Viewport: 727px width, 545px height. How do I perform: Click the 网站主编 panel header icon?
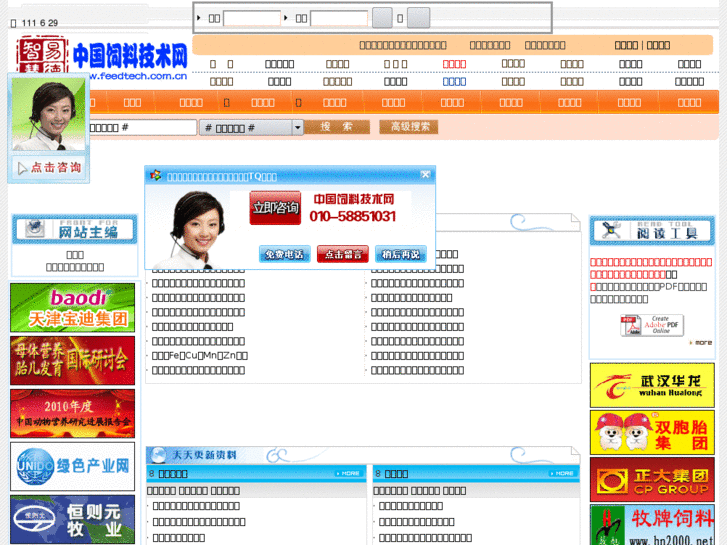[x=34, y=228]
